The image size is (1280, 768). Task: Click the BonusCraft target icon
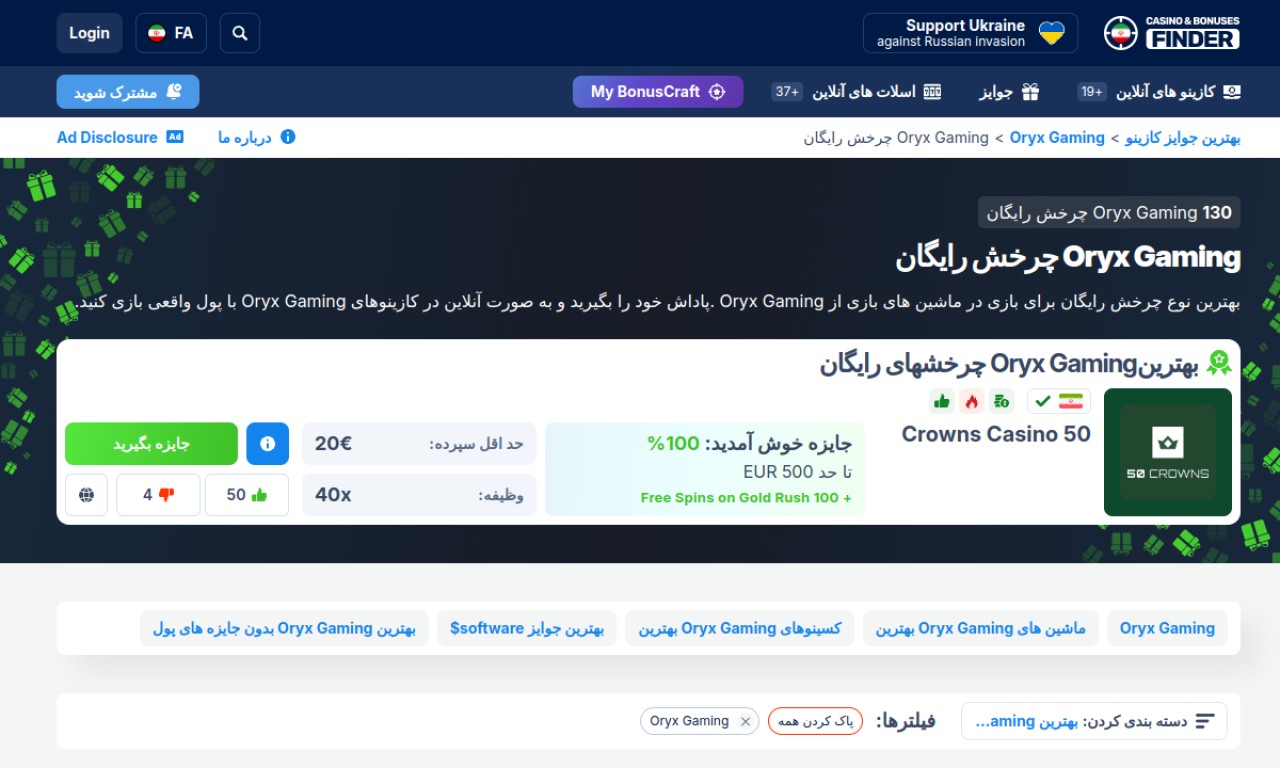tap(717, 92)
